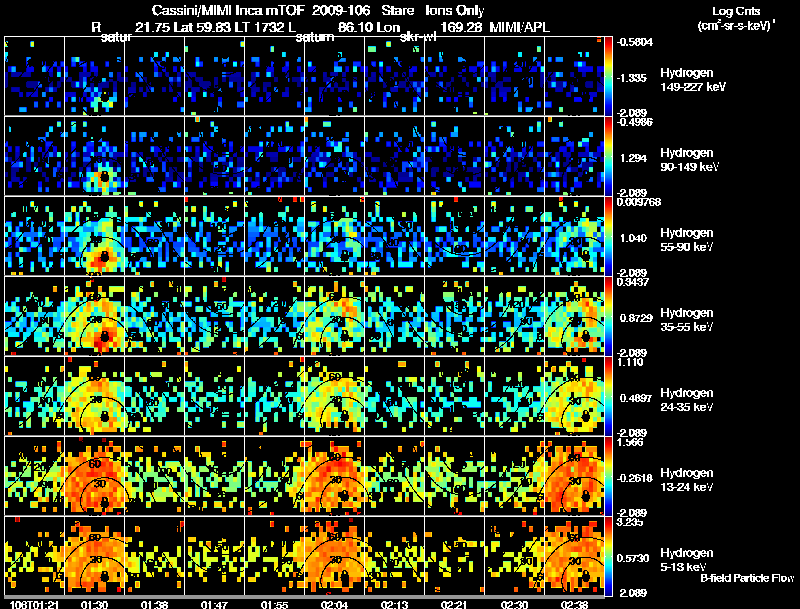Screen dimensions: 800x609
Task: Click the 'Hydrogen 13-24 keV' row label
Action: coord(686,480)
